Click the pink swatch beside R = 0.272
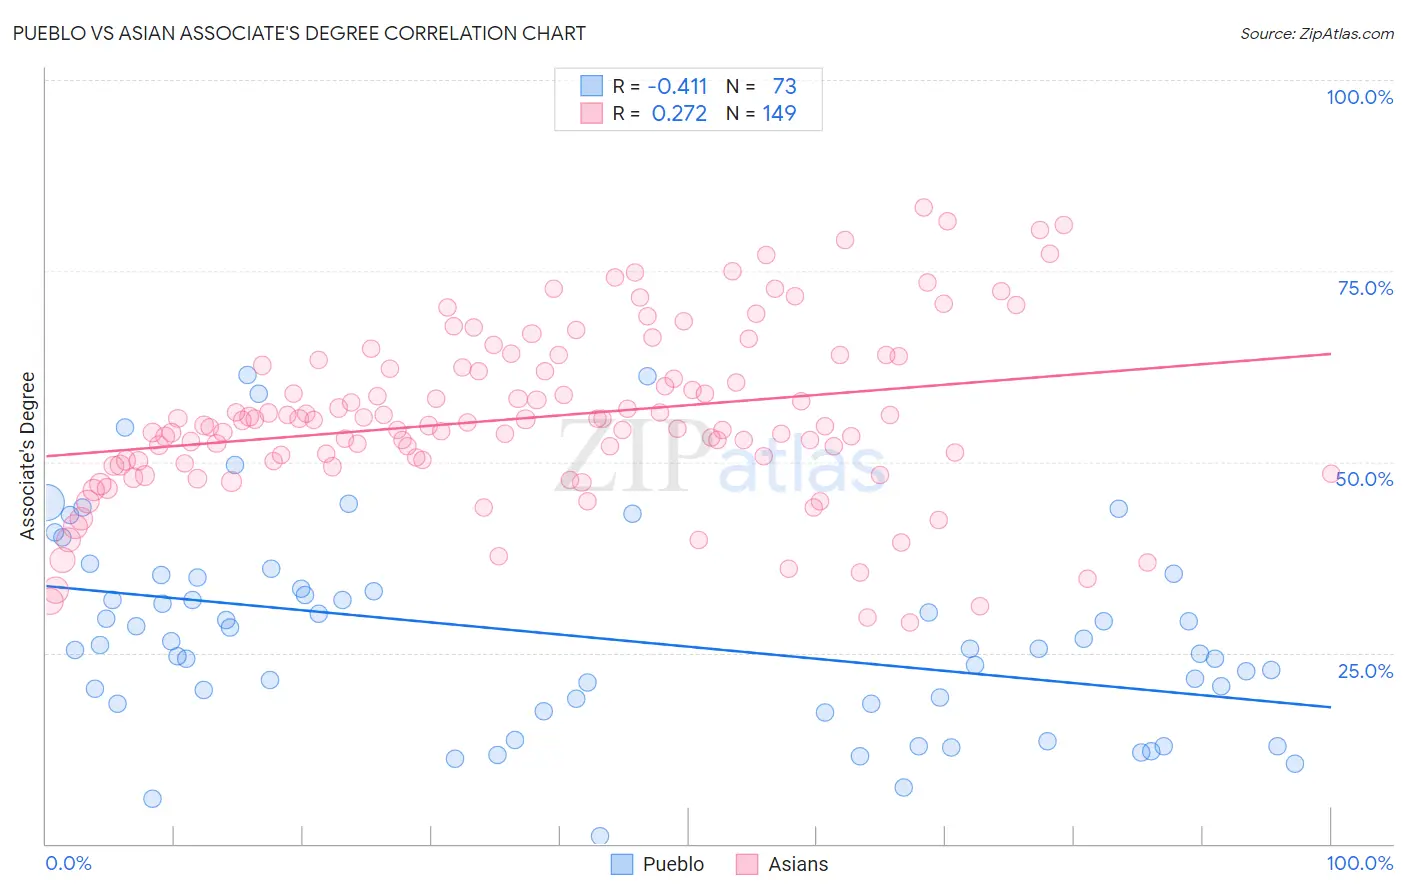 pos(592,113)
